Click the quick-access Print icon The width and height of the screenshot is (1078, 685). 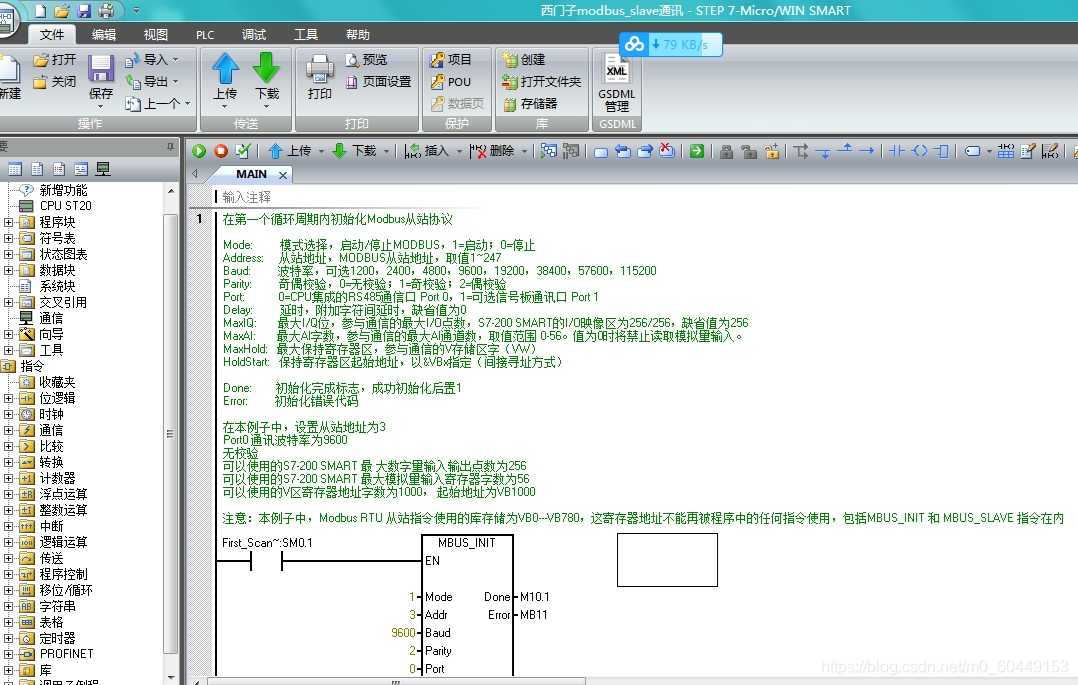click(106, 10)
